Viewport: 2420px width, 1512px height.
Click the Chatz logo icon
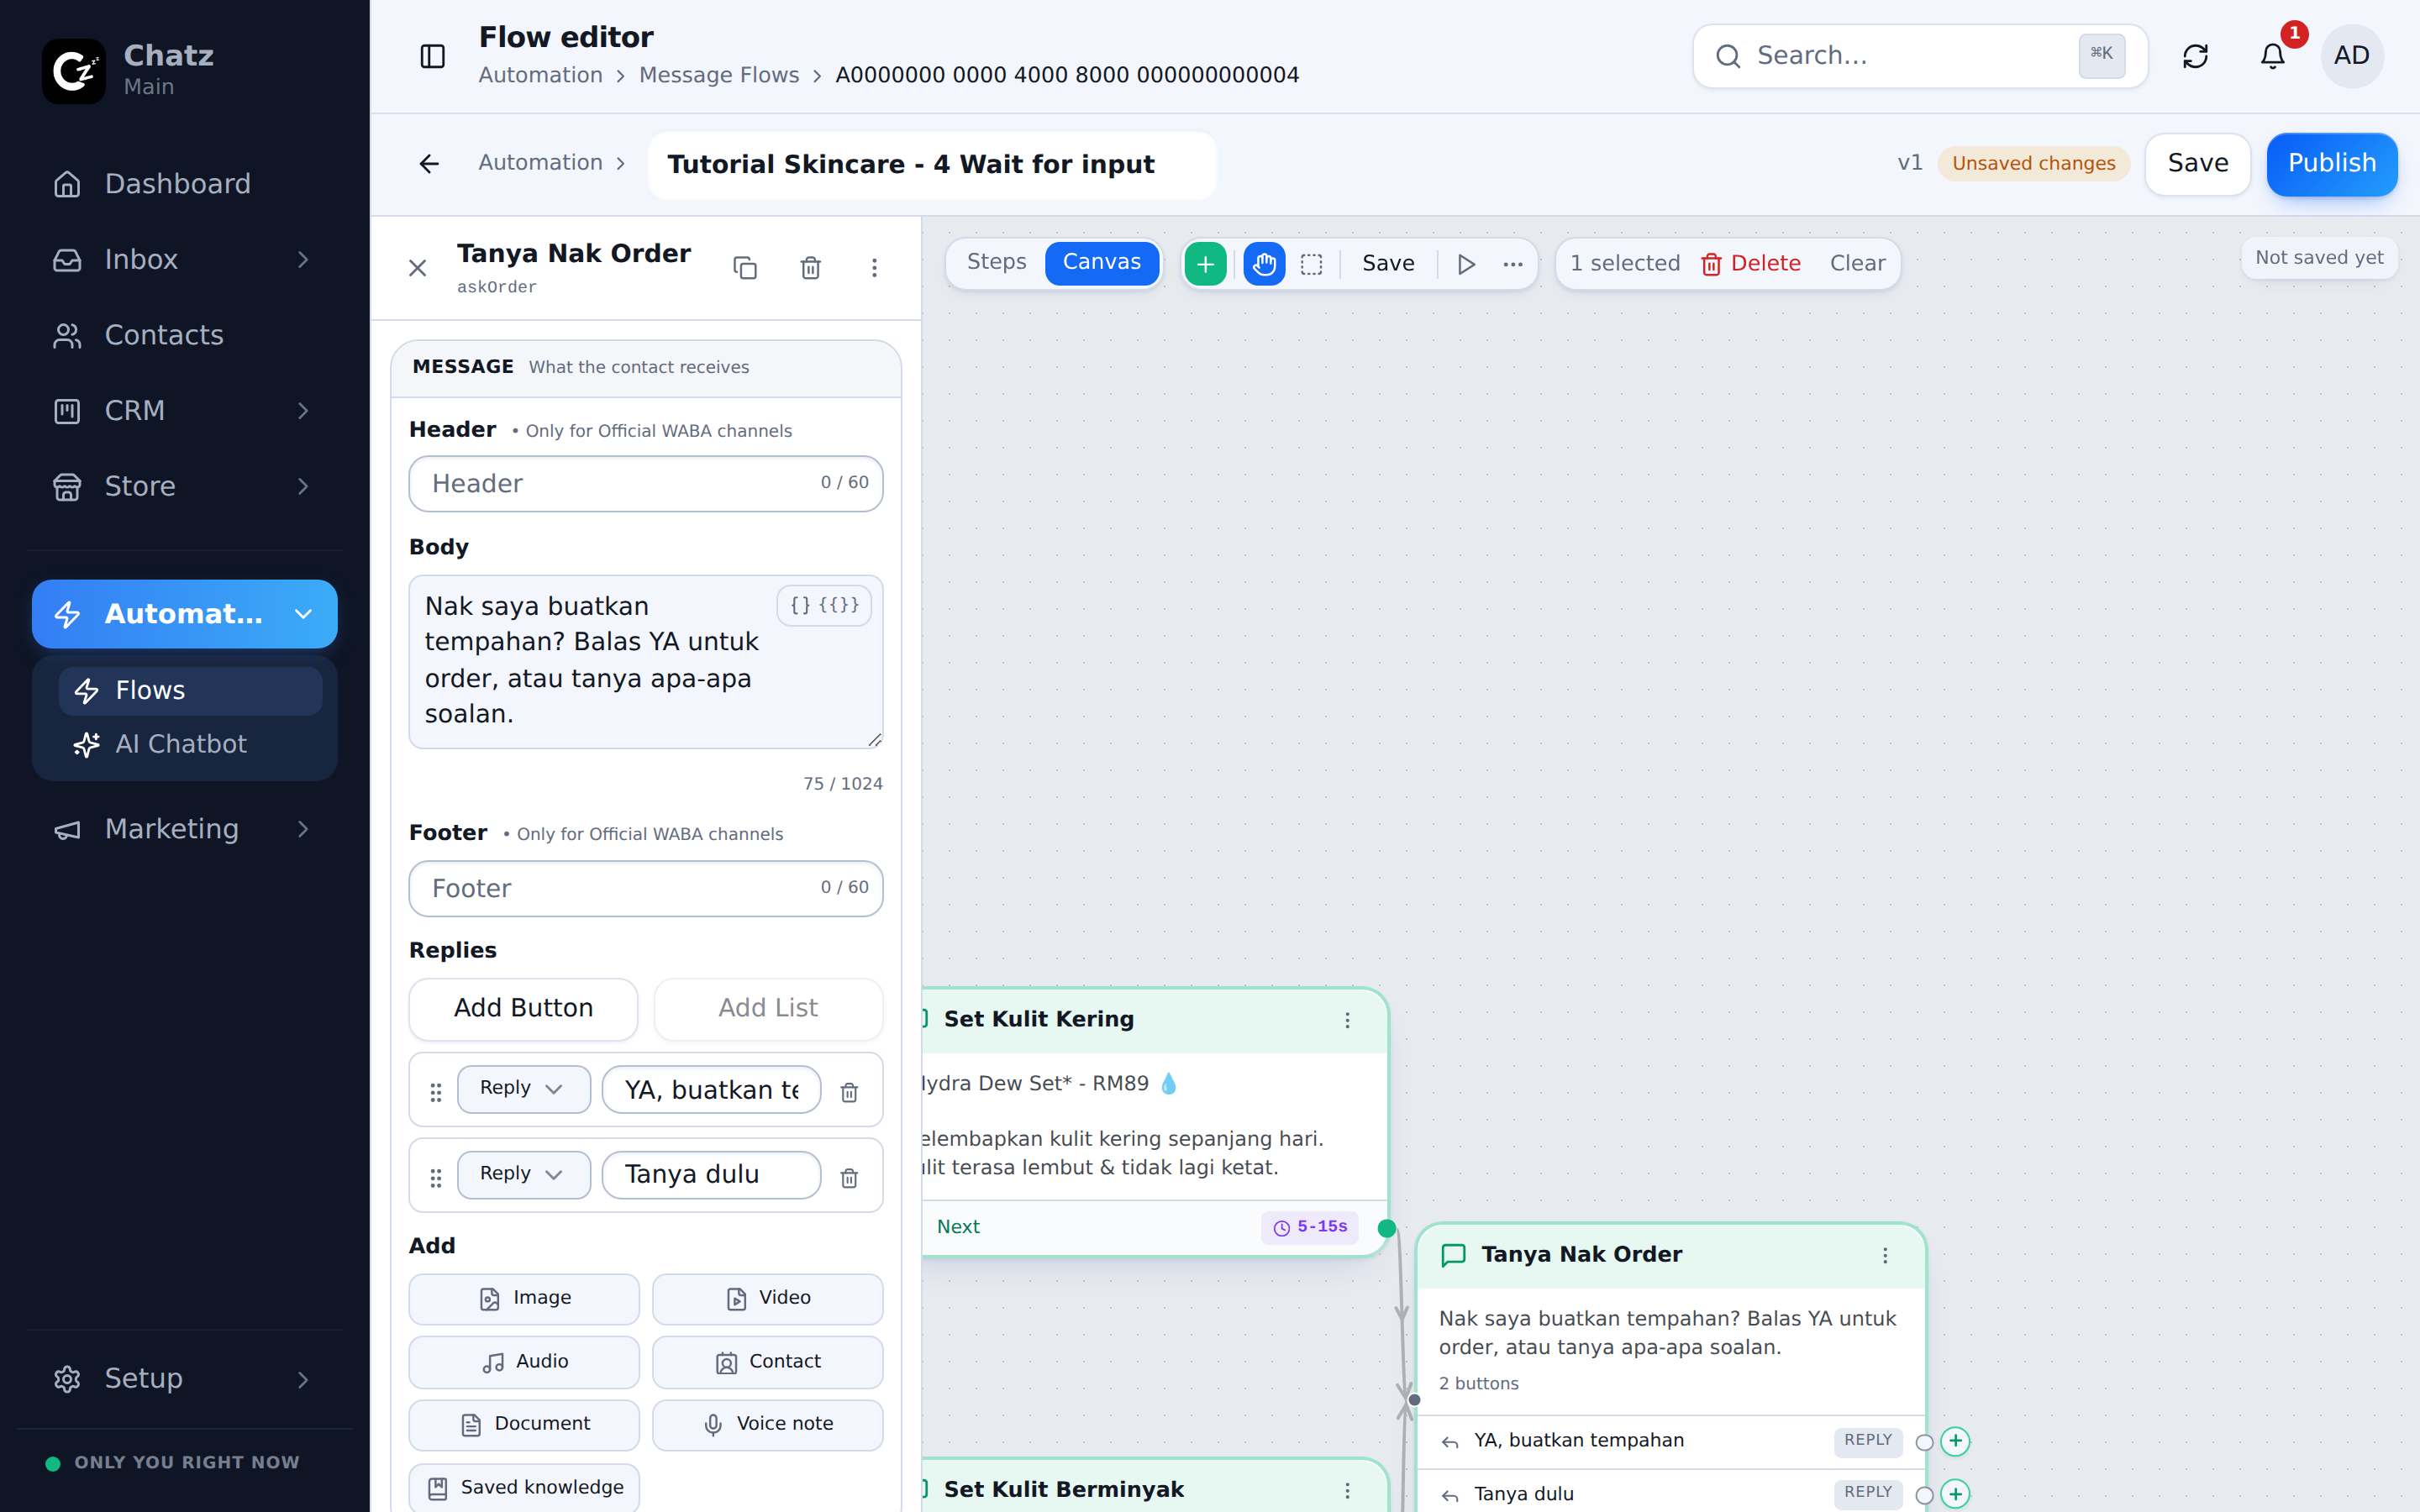pyautogui.click(x=74, y=71)
